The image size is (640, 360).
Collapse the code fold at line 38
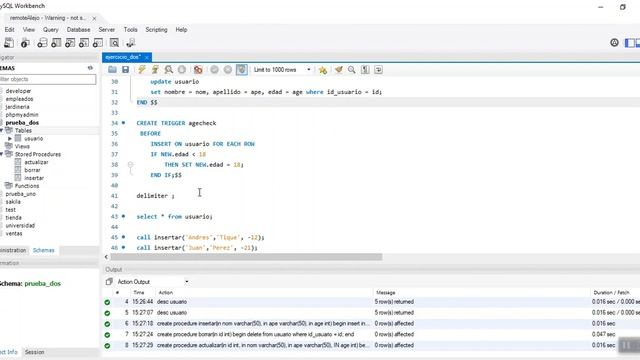click(x=130, y=164)
